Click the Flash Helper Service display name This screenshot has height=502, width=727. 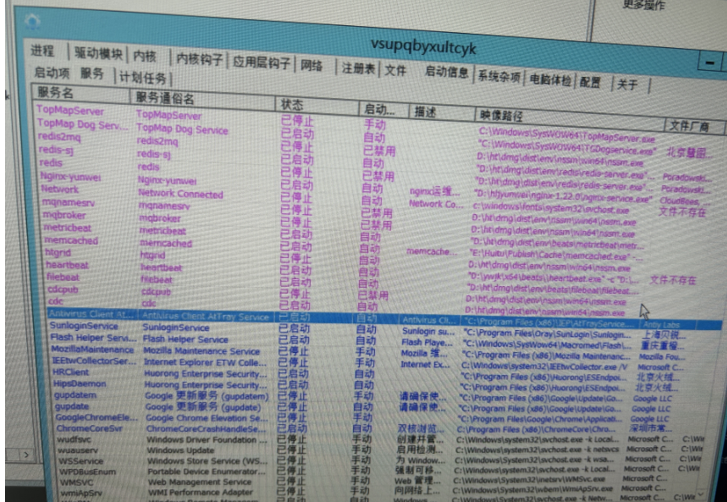185,339
